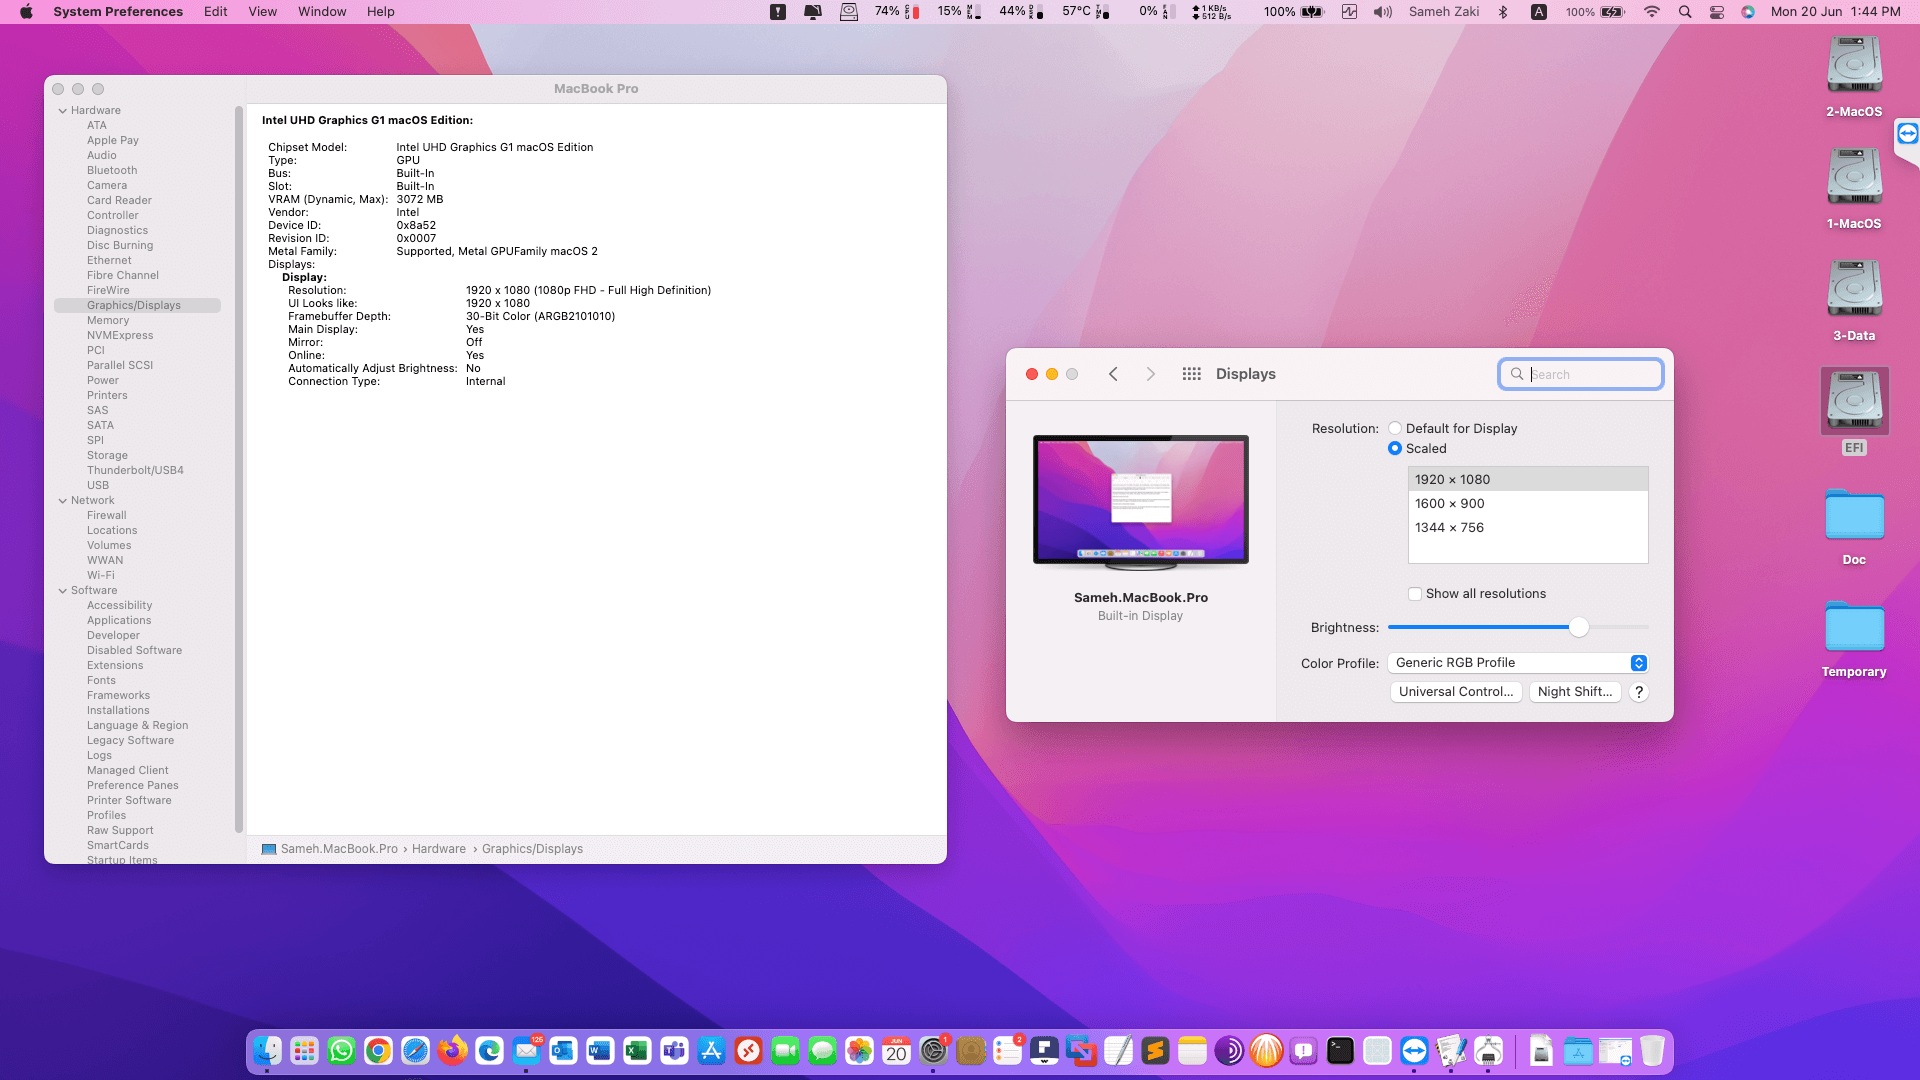Open the EFI drive on desktop
The width and height of the screenshot is (1920, 1080).
click(x=1854, y=411)
